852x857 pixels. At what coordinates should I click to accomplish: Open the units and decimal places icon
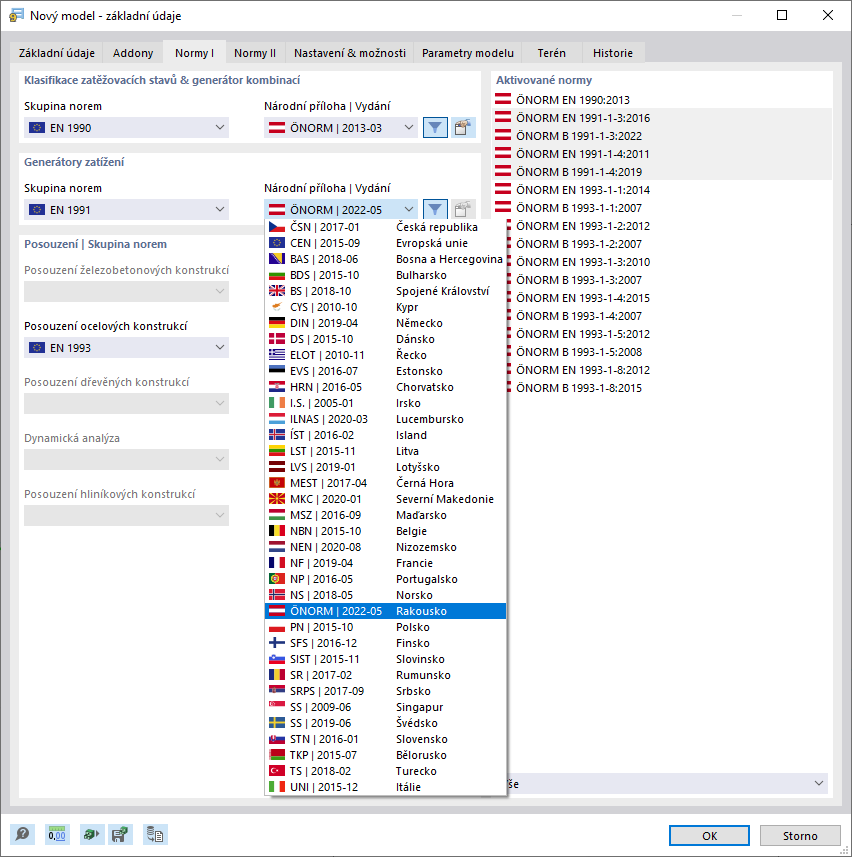pos(57,835)
